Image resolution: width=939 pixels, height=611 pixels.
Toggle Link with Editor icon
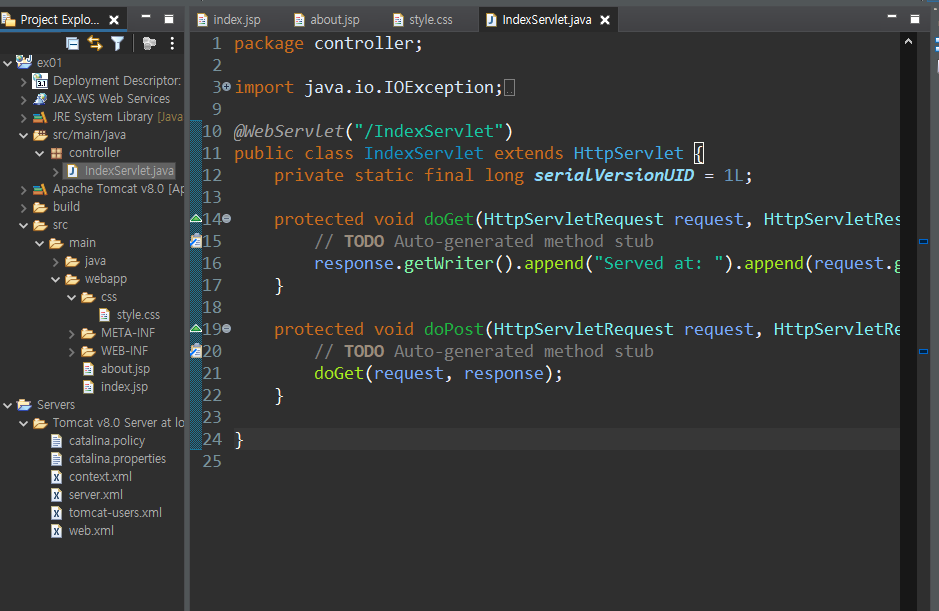coord(95,43)
